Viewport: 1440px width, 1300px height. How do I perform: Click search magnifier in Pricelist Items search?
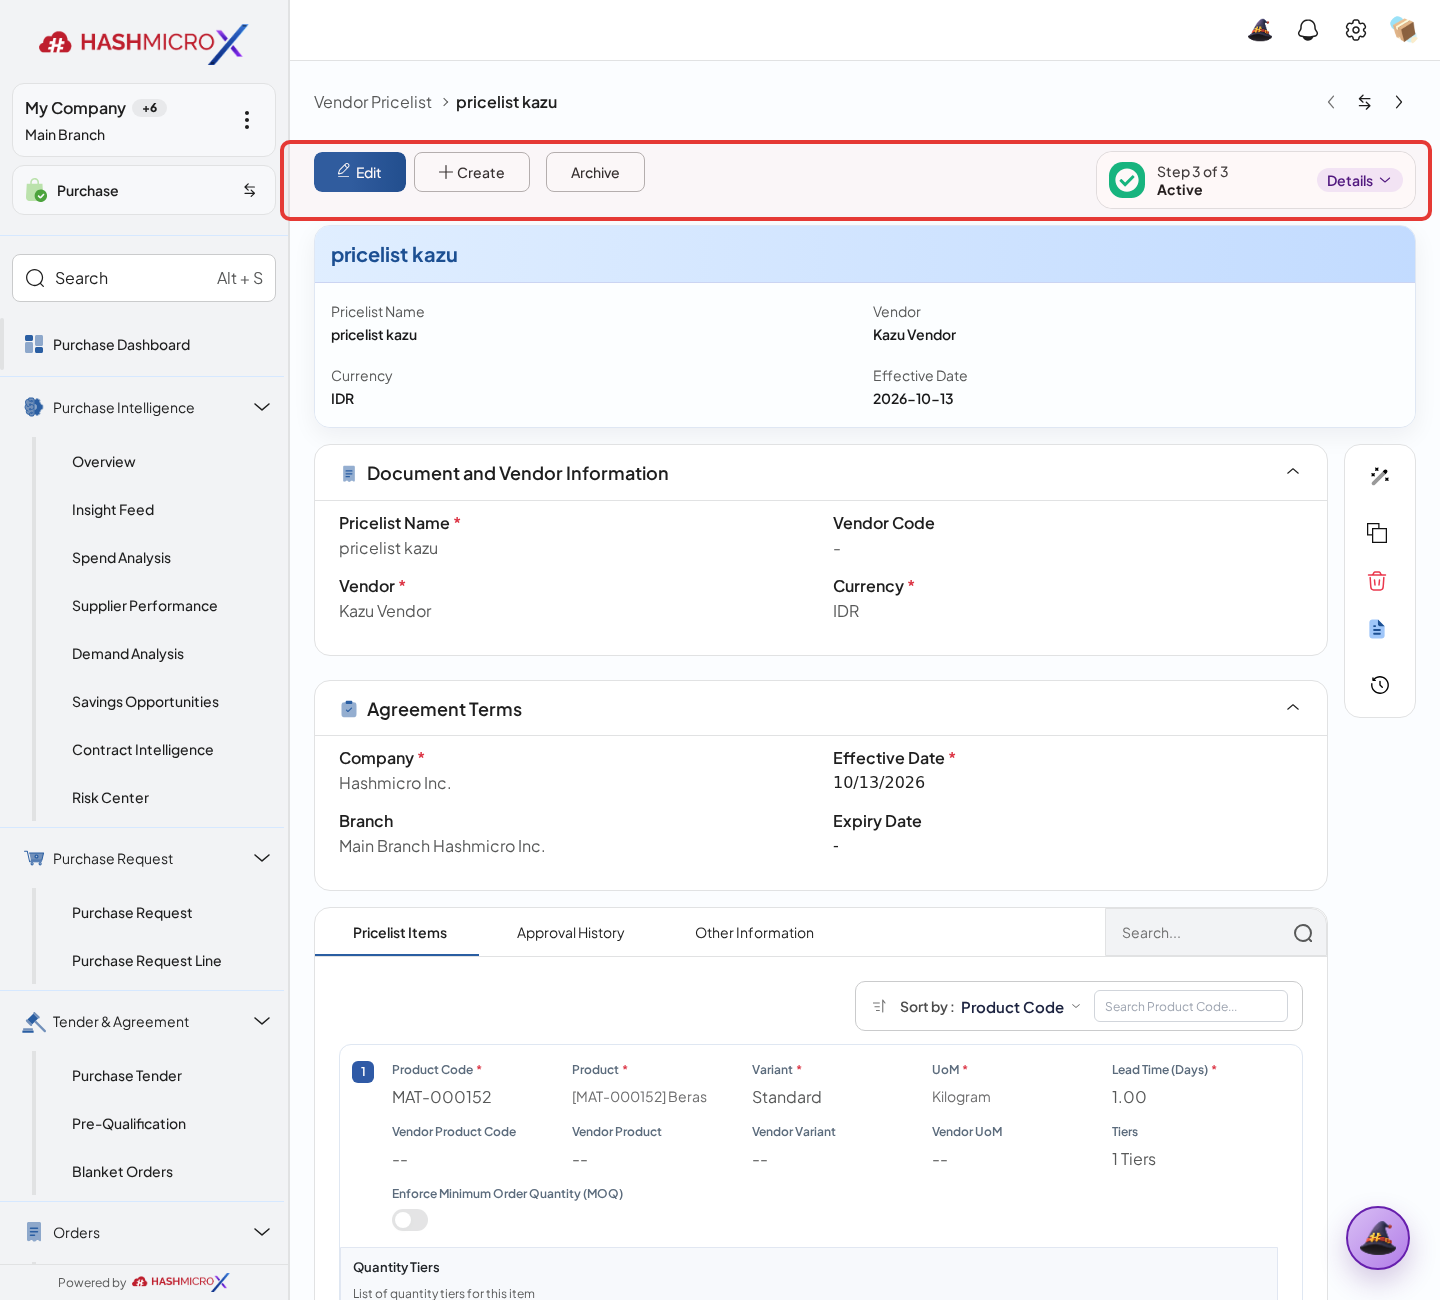coord(1303,933)
